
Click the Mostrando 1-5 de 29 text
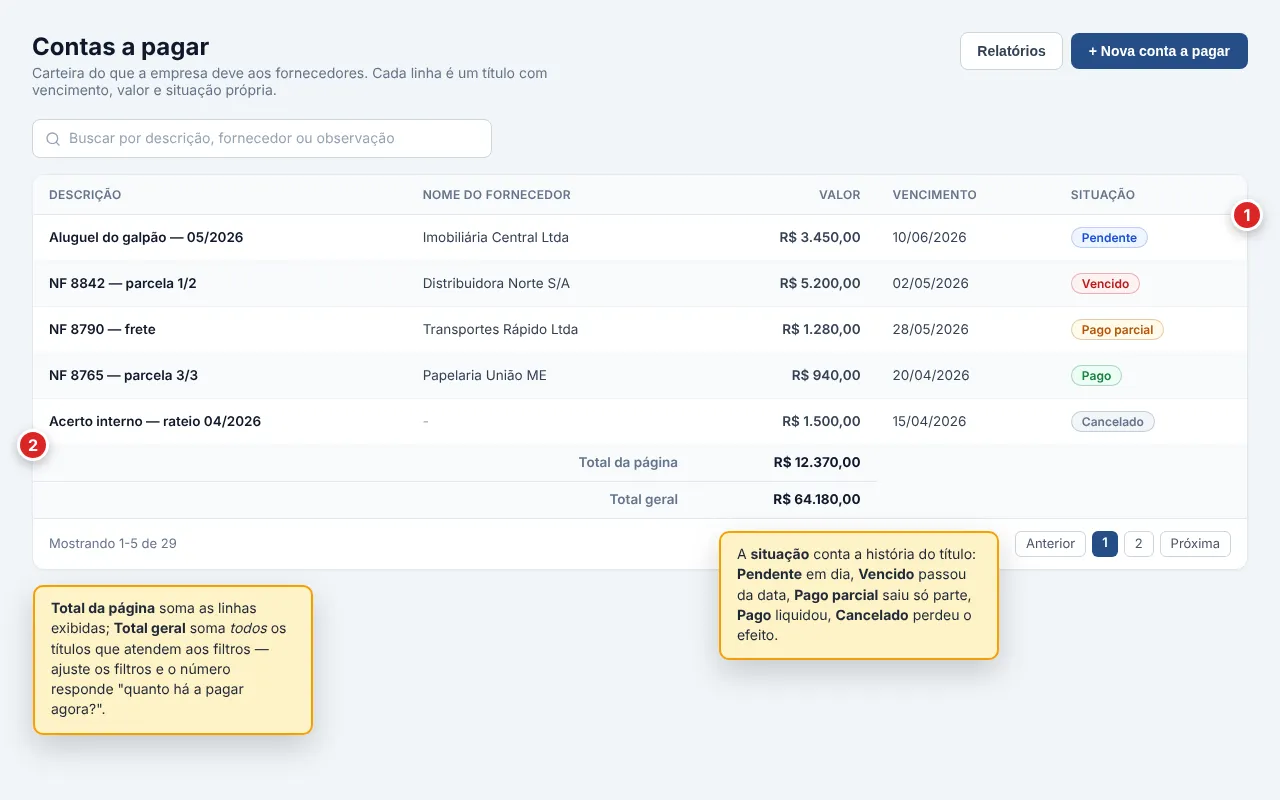(x=113, y=544)
